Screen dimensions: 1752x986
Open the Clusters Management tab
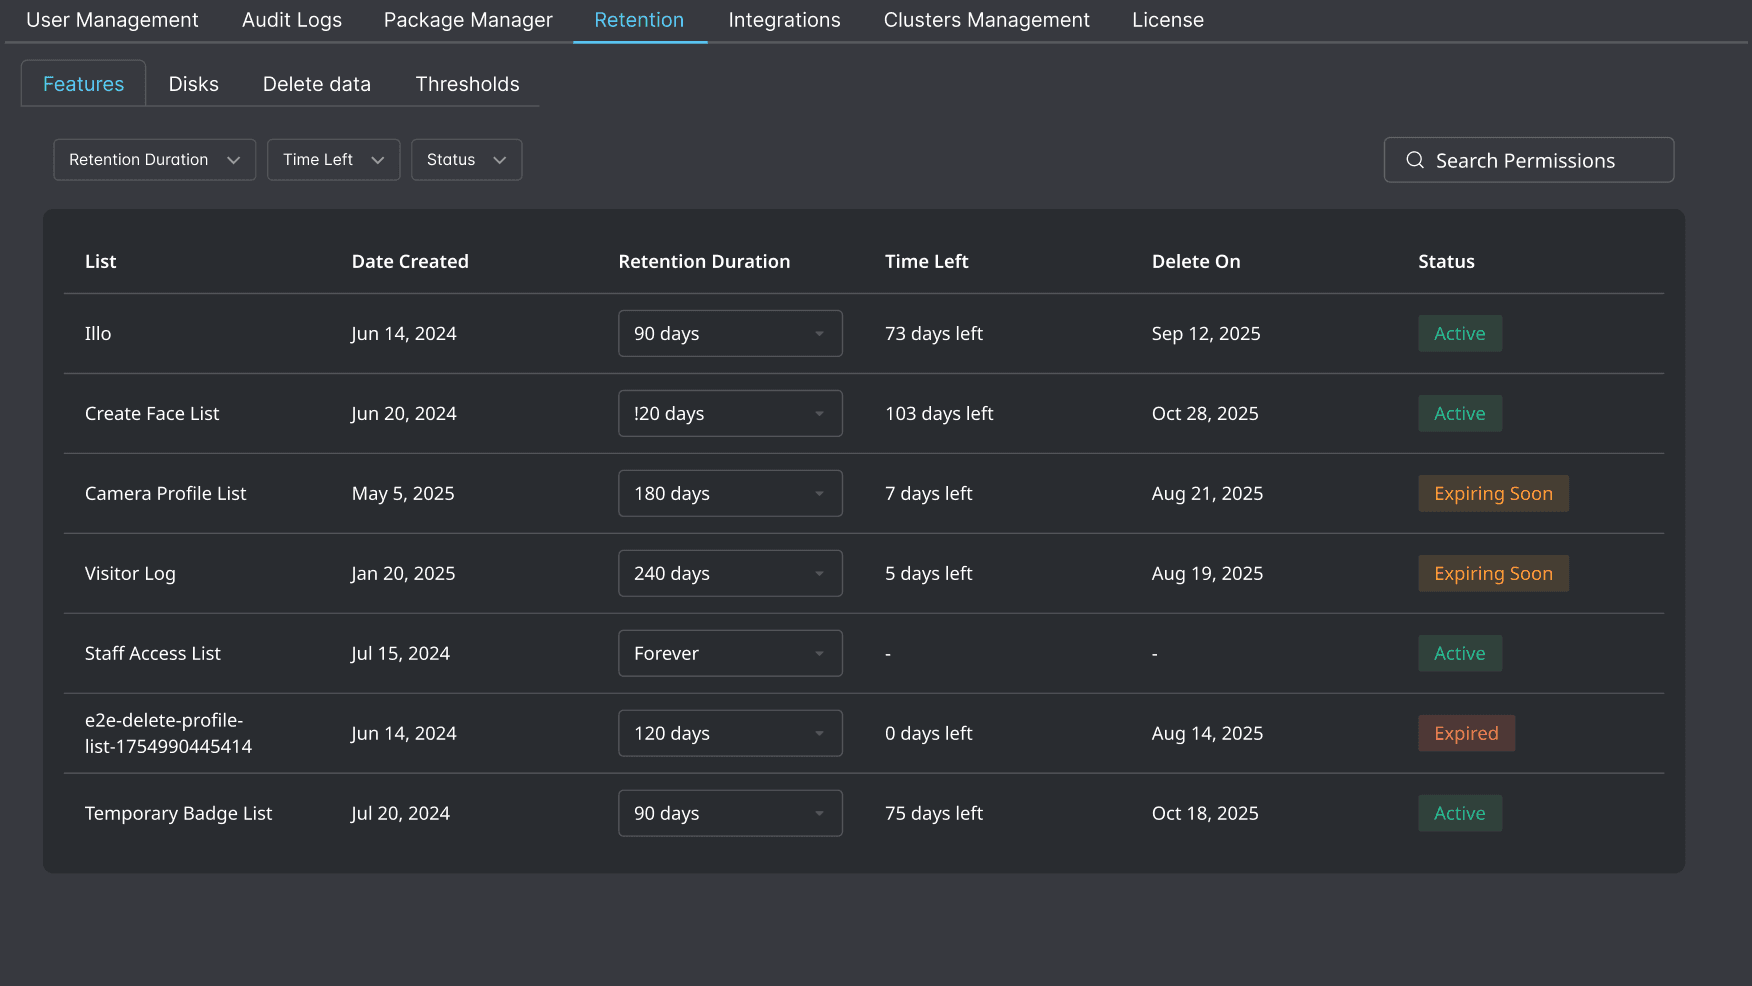987,20
